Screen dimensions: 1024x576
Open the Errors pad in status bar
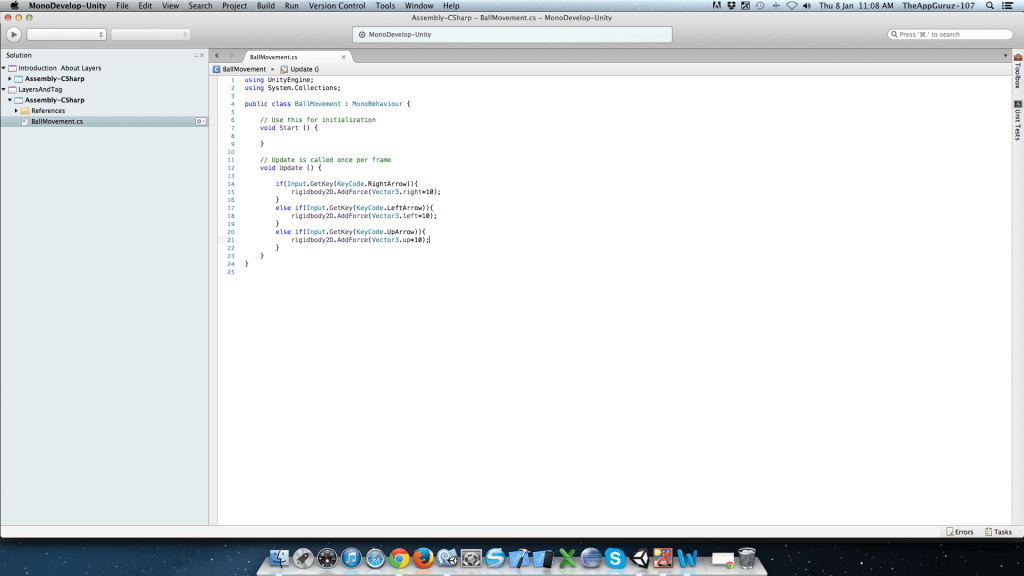pos(960,532)
